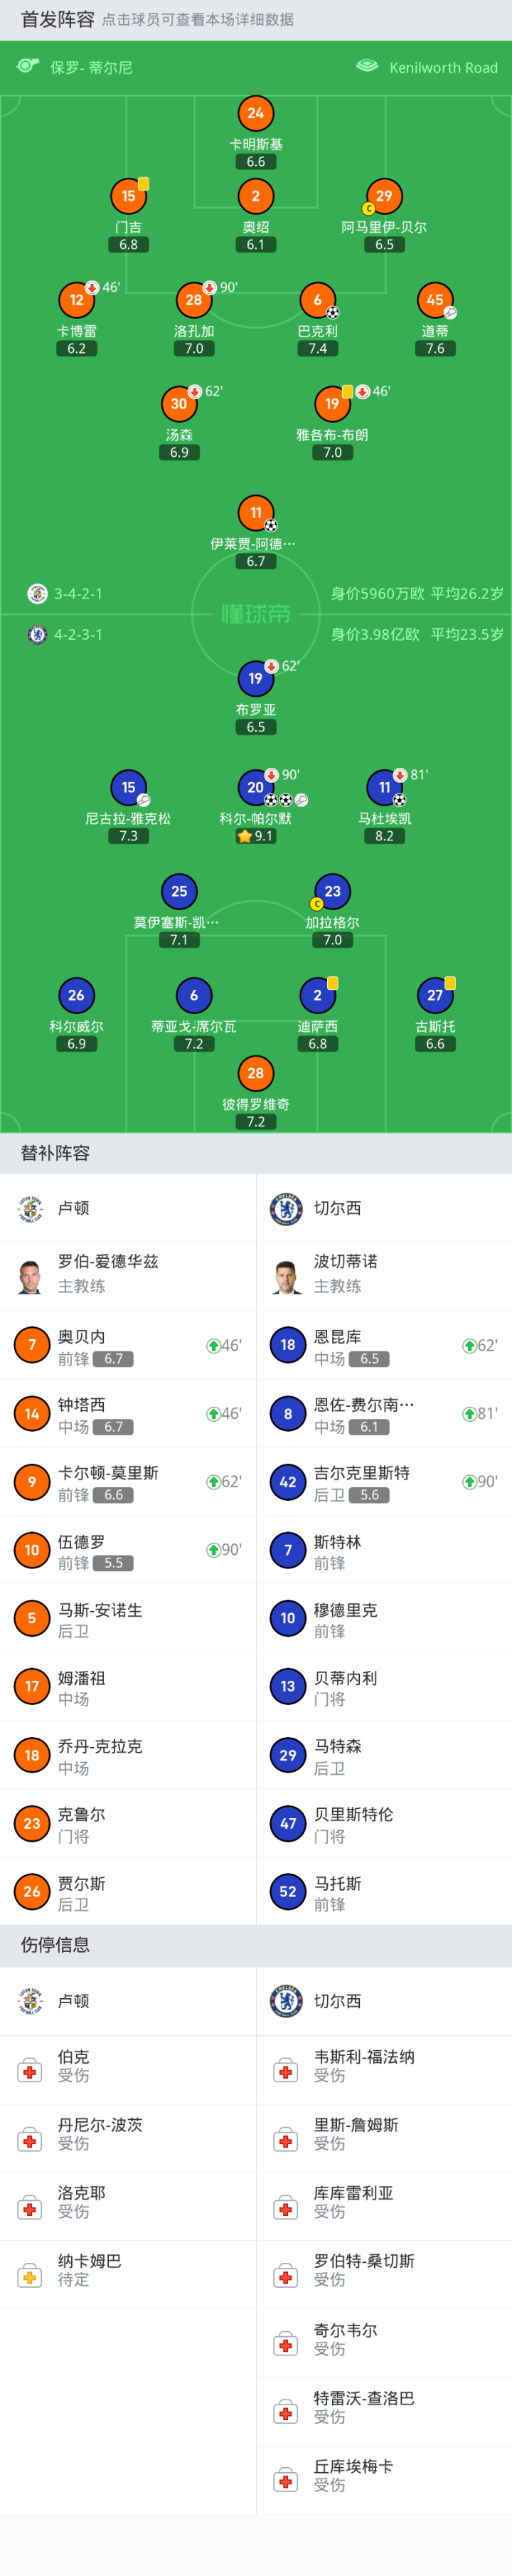The height and width of the screenshot is (2576, 512).
Task: Open Chelsea keeper 彼得罗维奇 number 28 details
Action: coord(255,1073)
